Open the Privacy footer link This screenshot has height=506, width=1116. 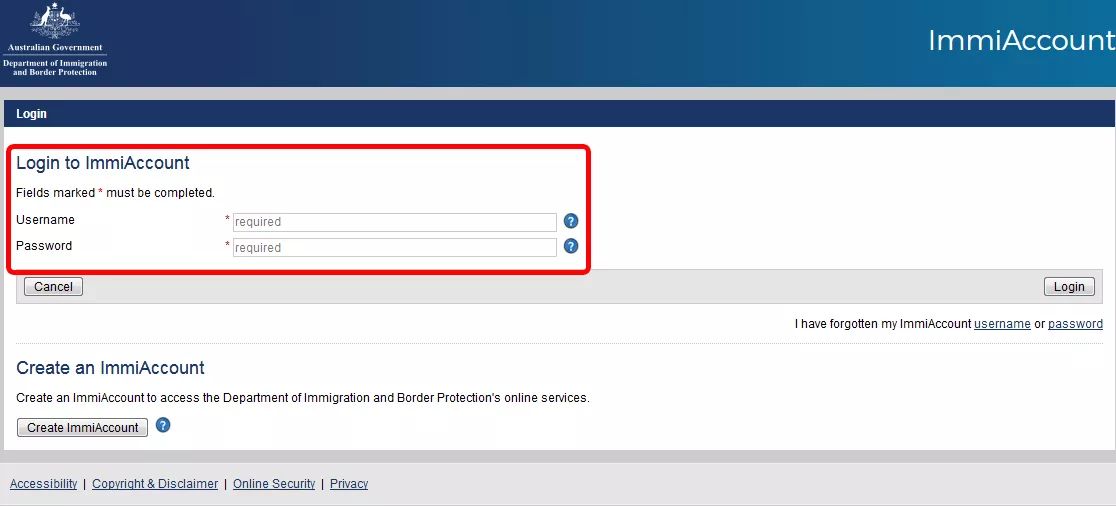point(349,484)
